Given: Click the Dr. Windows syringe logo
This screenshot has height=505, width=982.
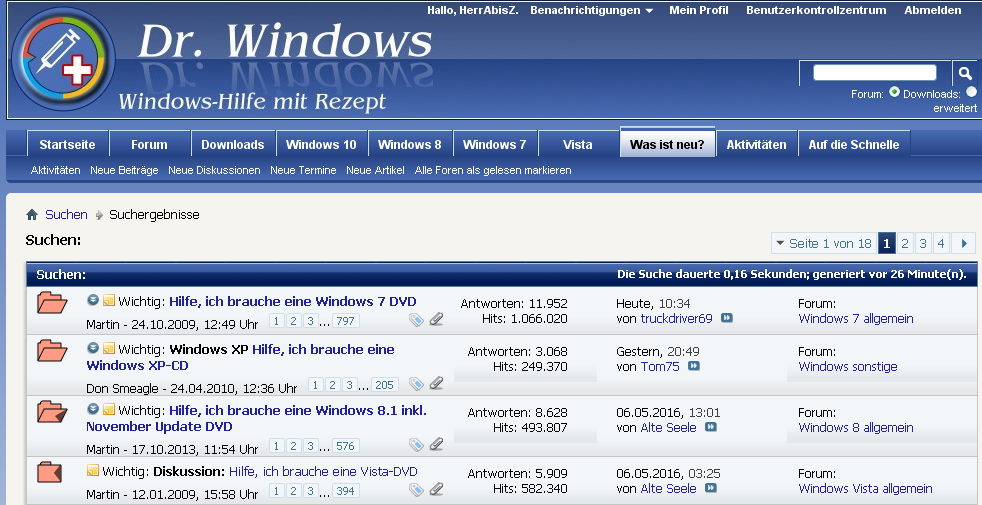Looking at the screenshot, I should point(63,59).
